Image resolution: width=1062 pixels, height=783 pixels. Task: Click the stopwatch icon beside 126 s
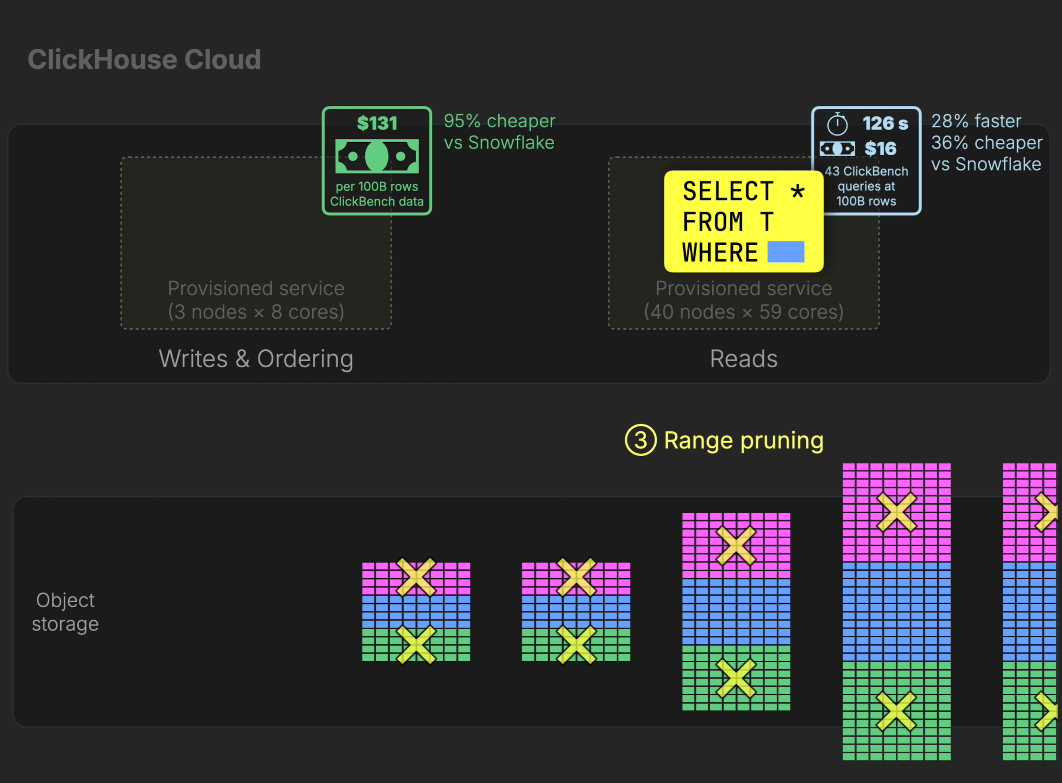coord(837,123)
